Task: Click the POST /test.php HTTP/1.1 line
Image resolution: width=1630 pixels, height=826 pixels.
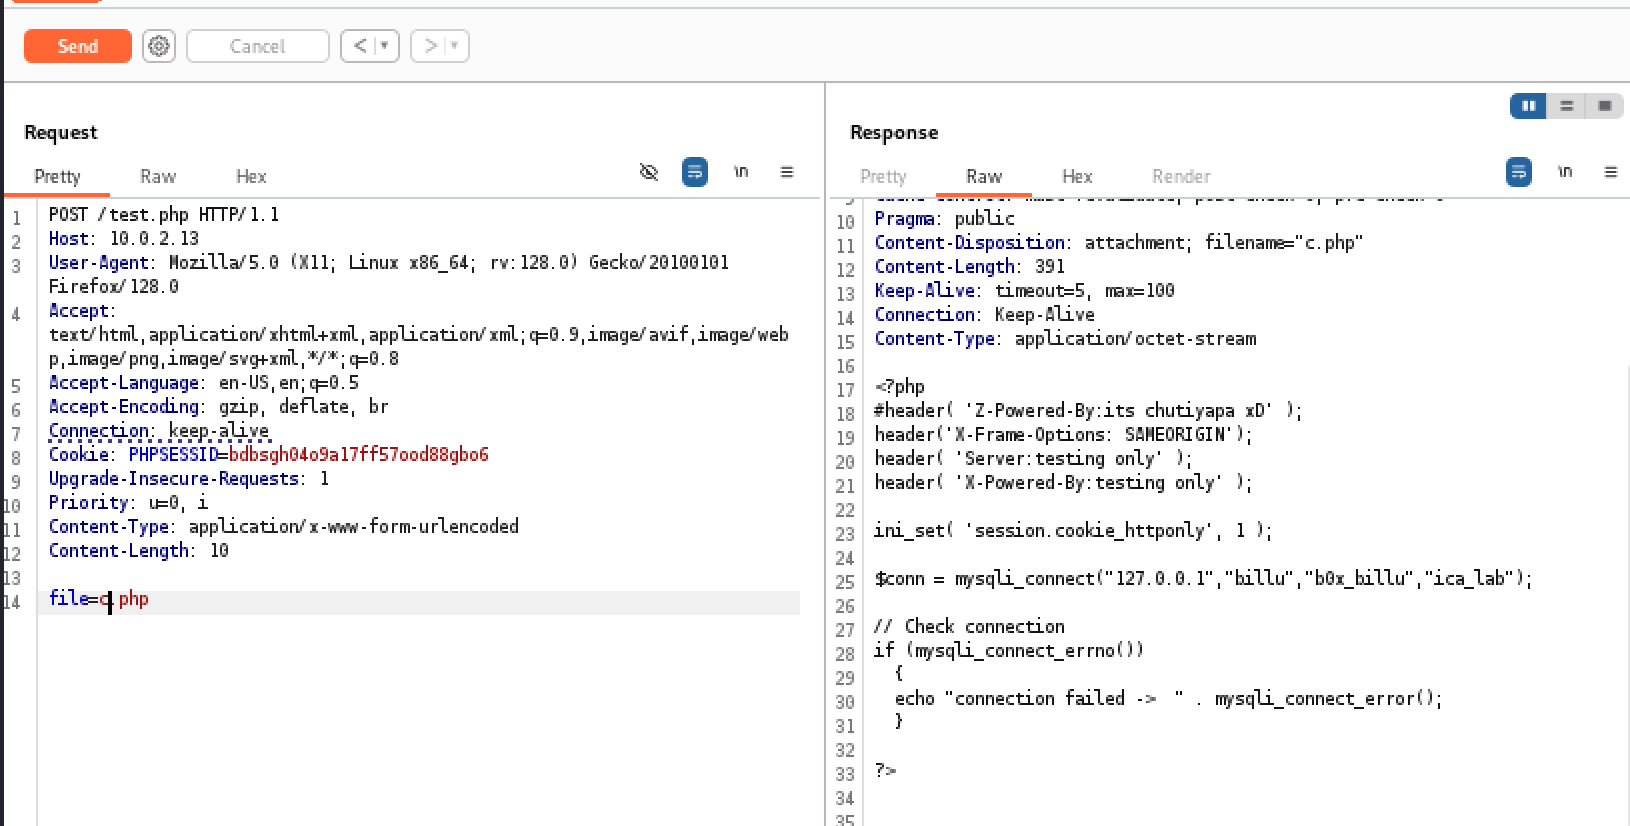Action: pyautogui.click(x=164, y=215)
